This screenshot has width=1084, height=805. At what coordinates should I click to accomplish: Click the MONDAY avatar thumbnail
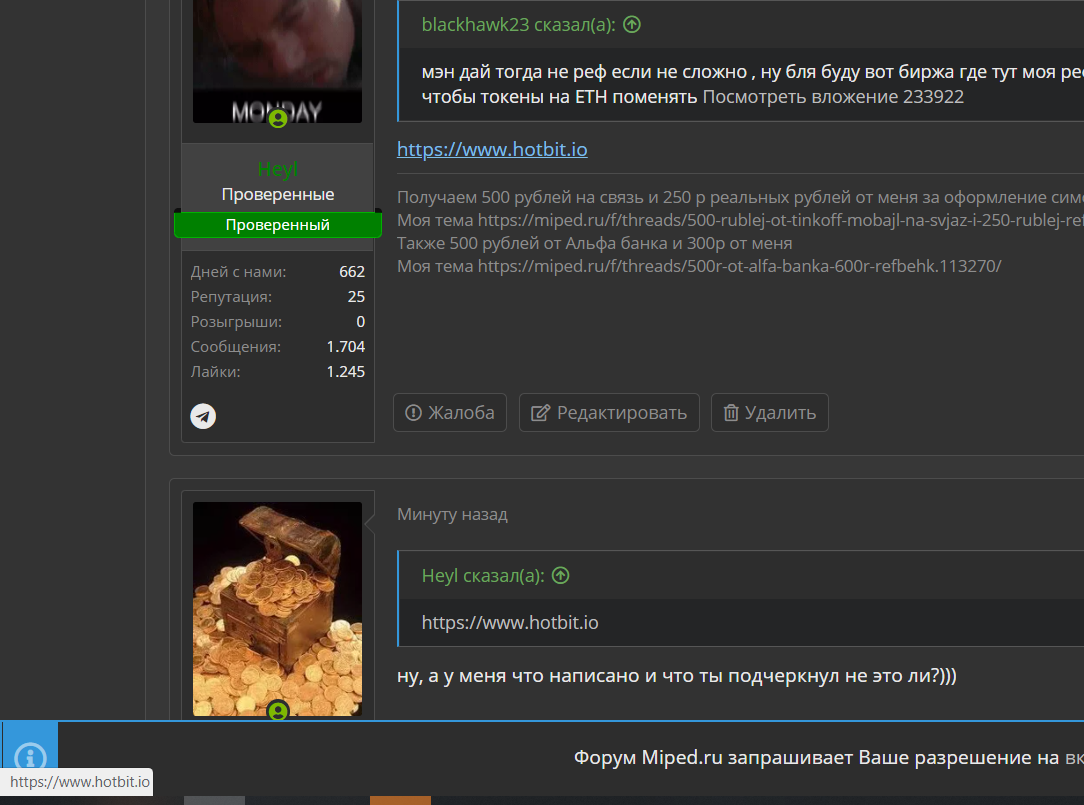pyautogui.click(x=277, y=62)
